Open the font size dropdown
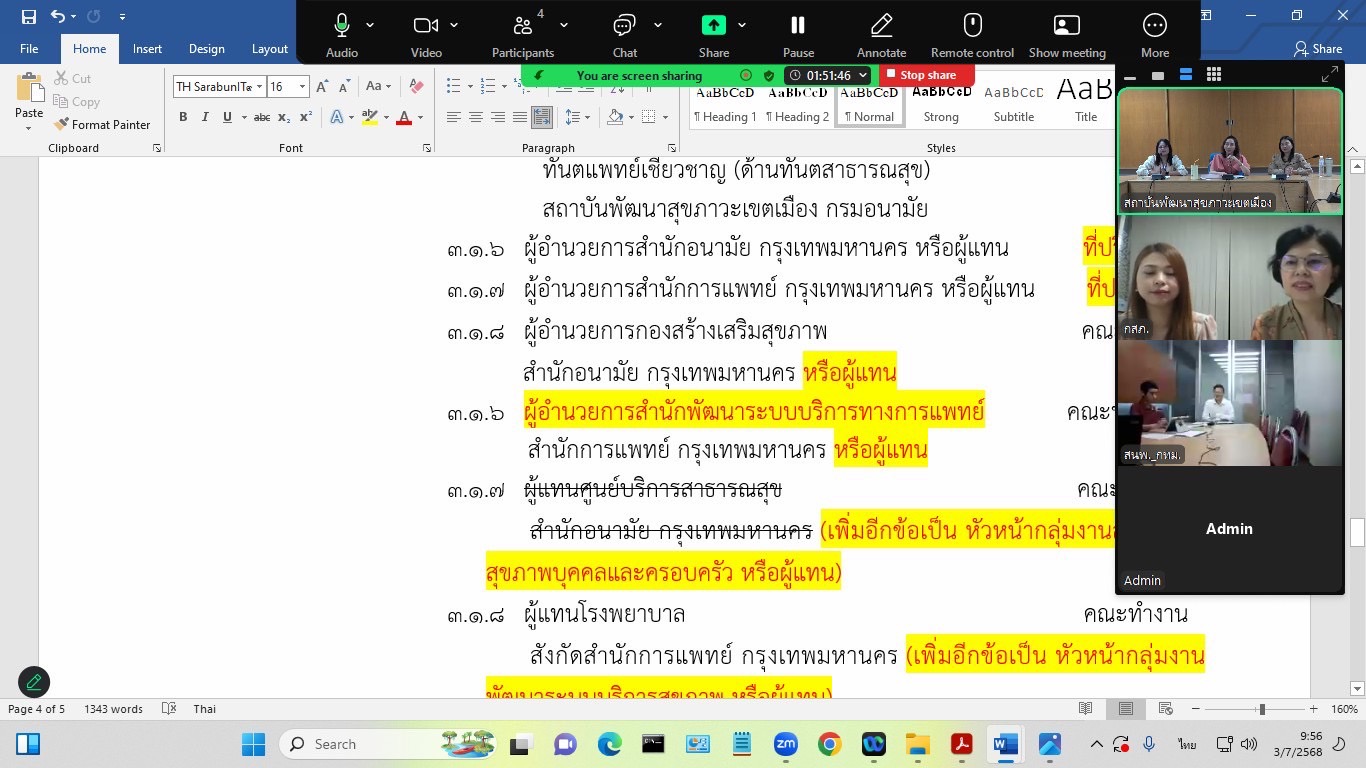 point(302,87)
